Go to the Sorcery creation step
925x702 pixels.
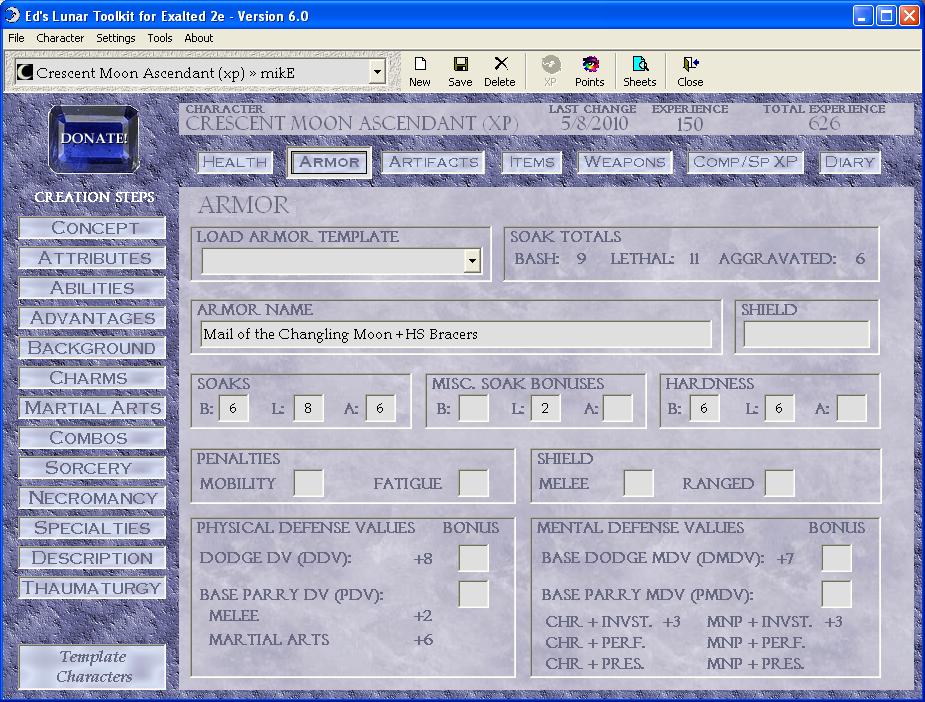click(x=92, y=468)
